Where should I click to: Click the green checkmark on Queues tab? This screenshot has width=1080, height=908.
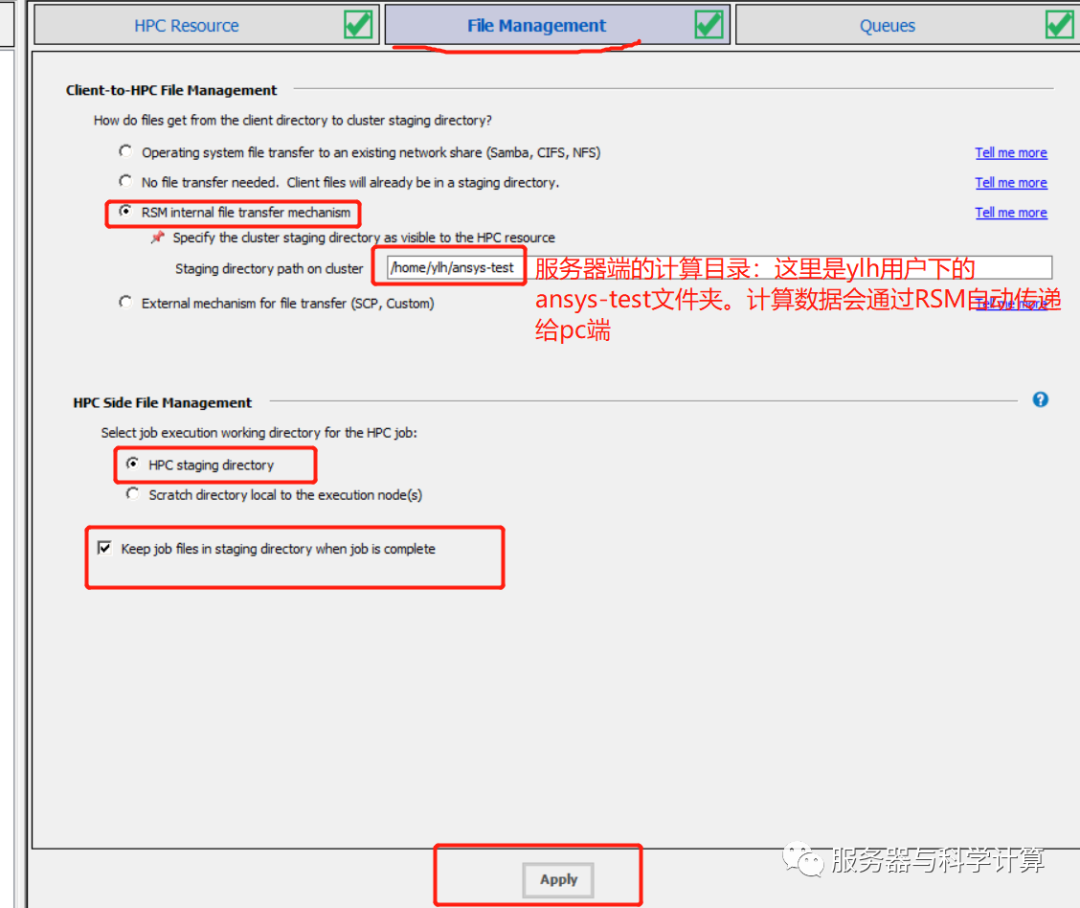[1059, 25]
